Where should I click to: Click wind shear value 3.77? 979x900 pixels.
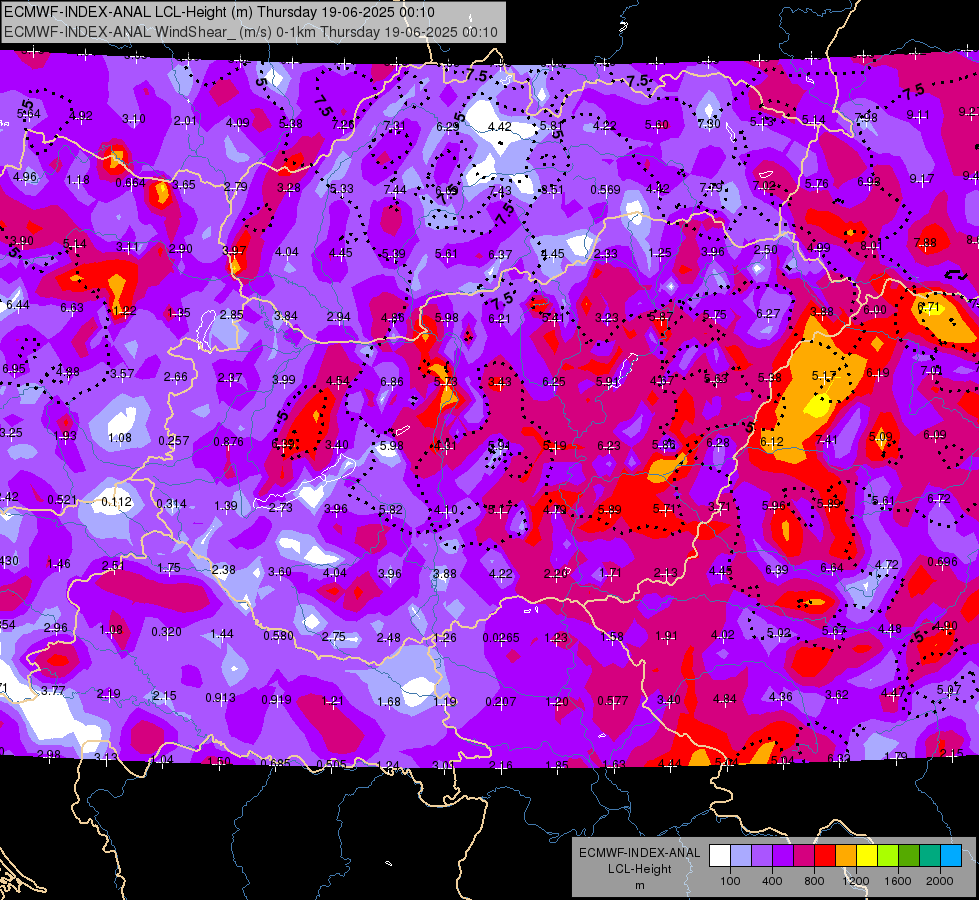click(x=53, y=690)
